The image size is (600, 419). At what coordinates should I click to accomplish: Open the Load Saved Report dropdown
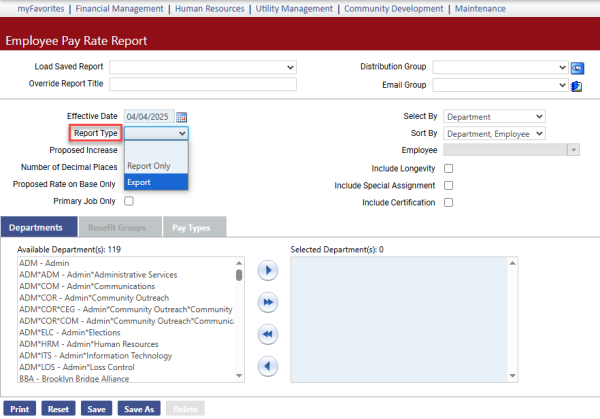click(x=203, y=67)
